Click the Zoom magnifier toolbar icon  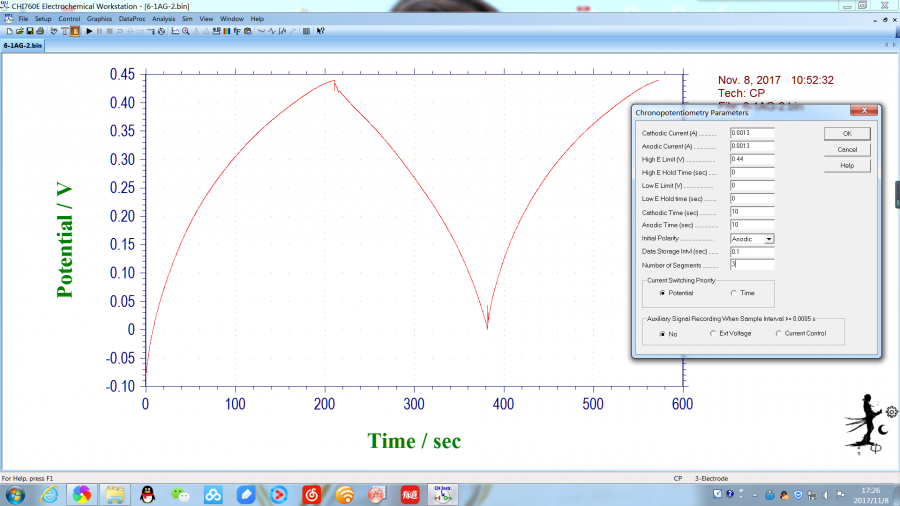[x=186, y=31]
